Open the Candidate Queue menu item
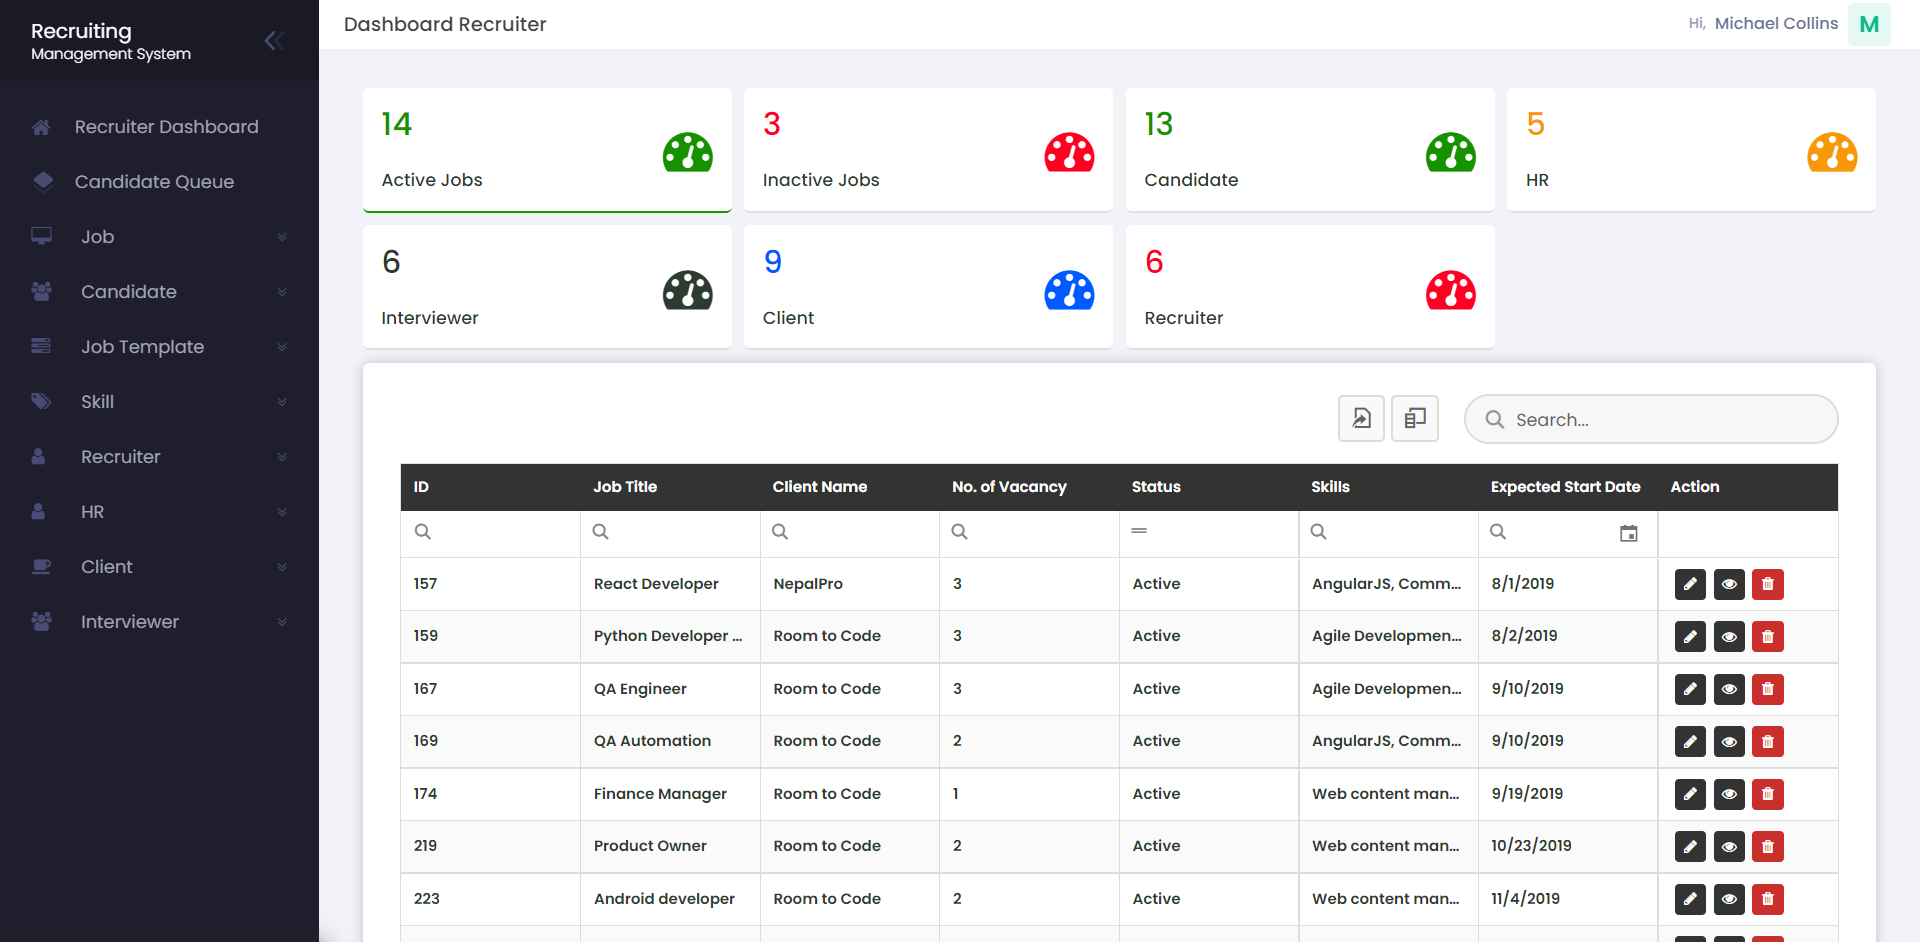1920x942 pixels. pos(154,182)
